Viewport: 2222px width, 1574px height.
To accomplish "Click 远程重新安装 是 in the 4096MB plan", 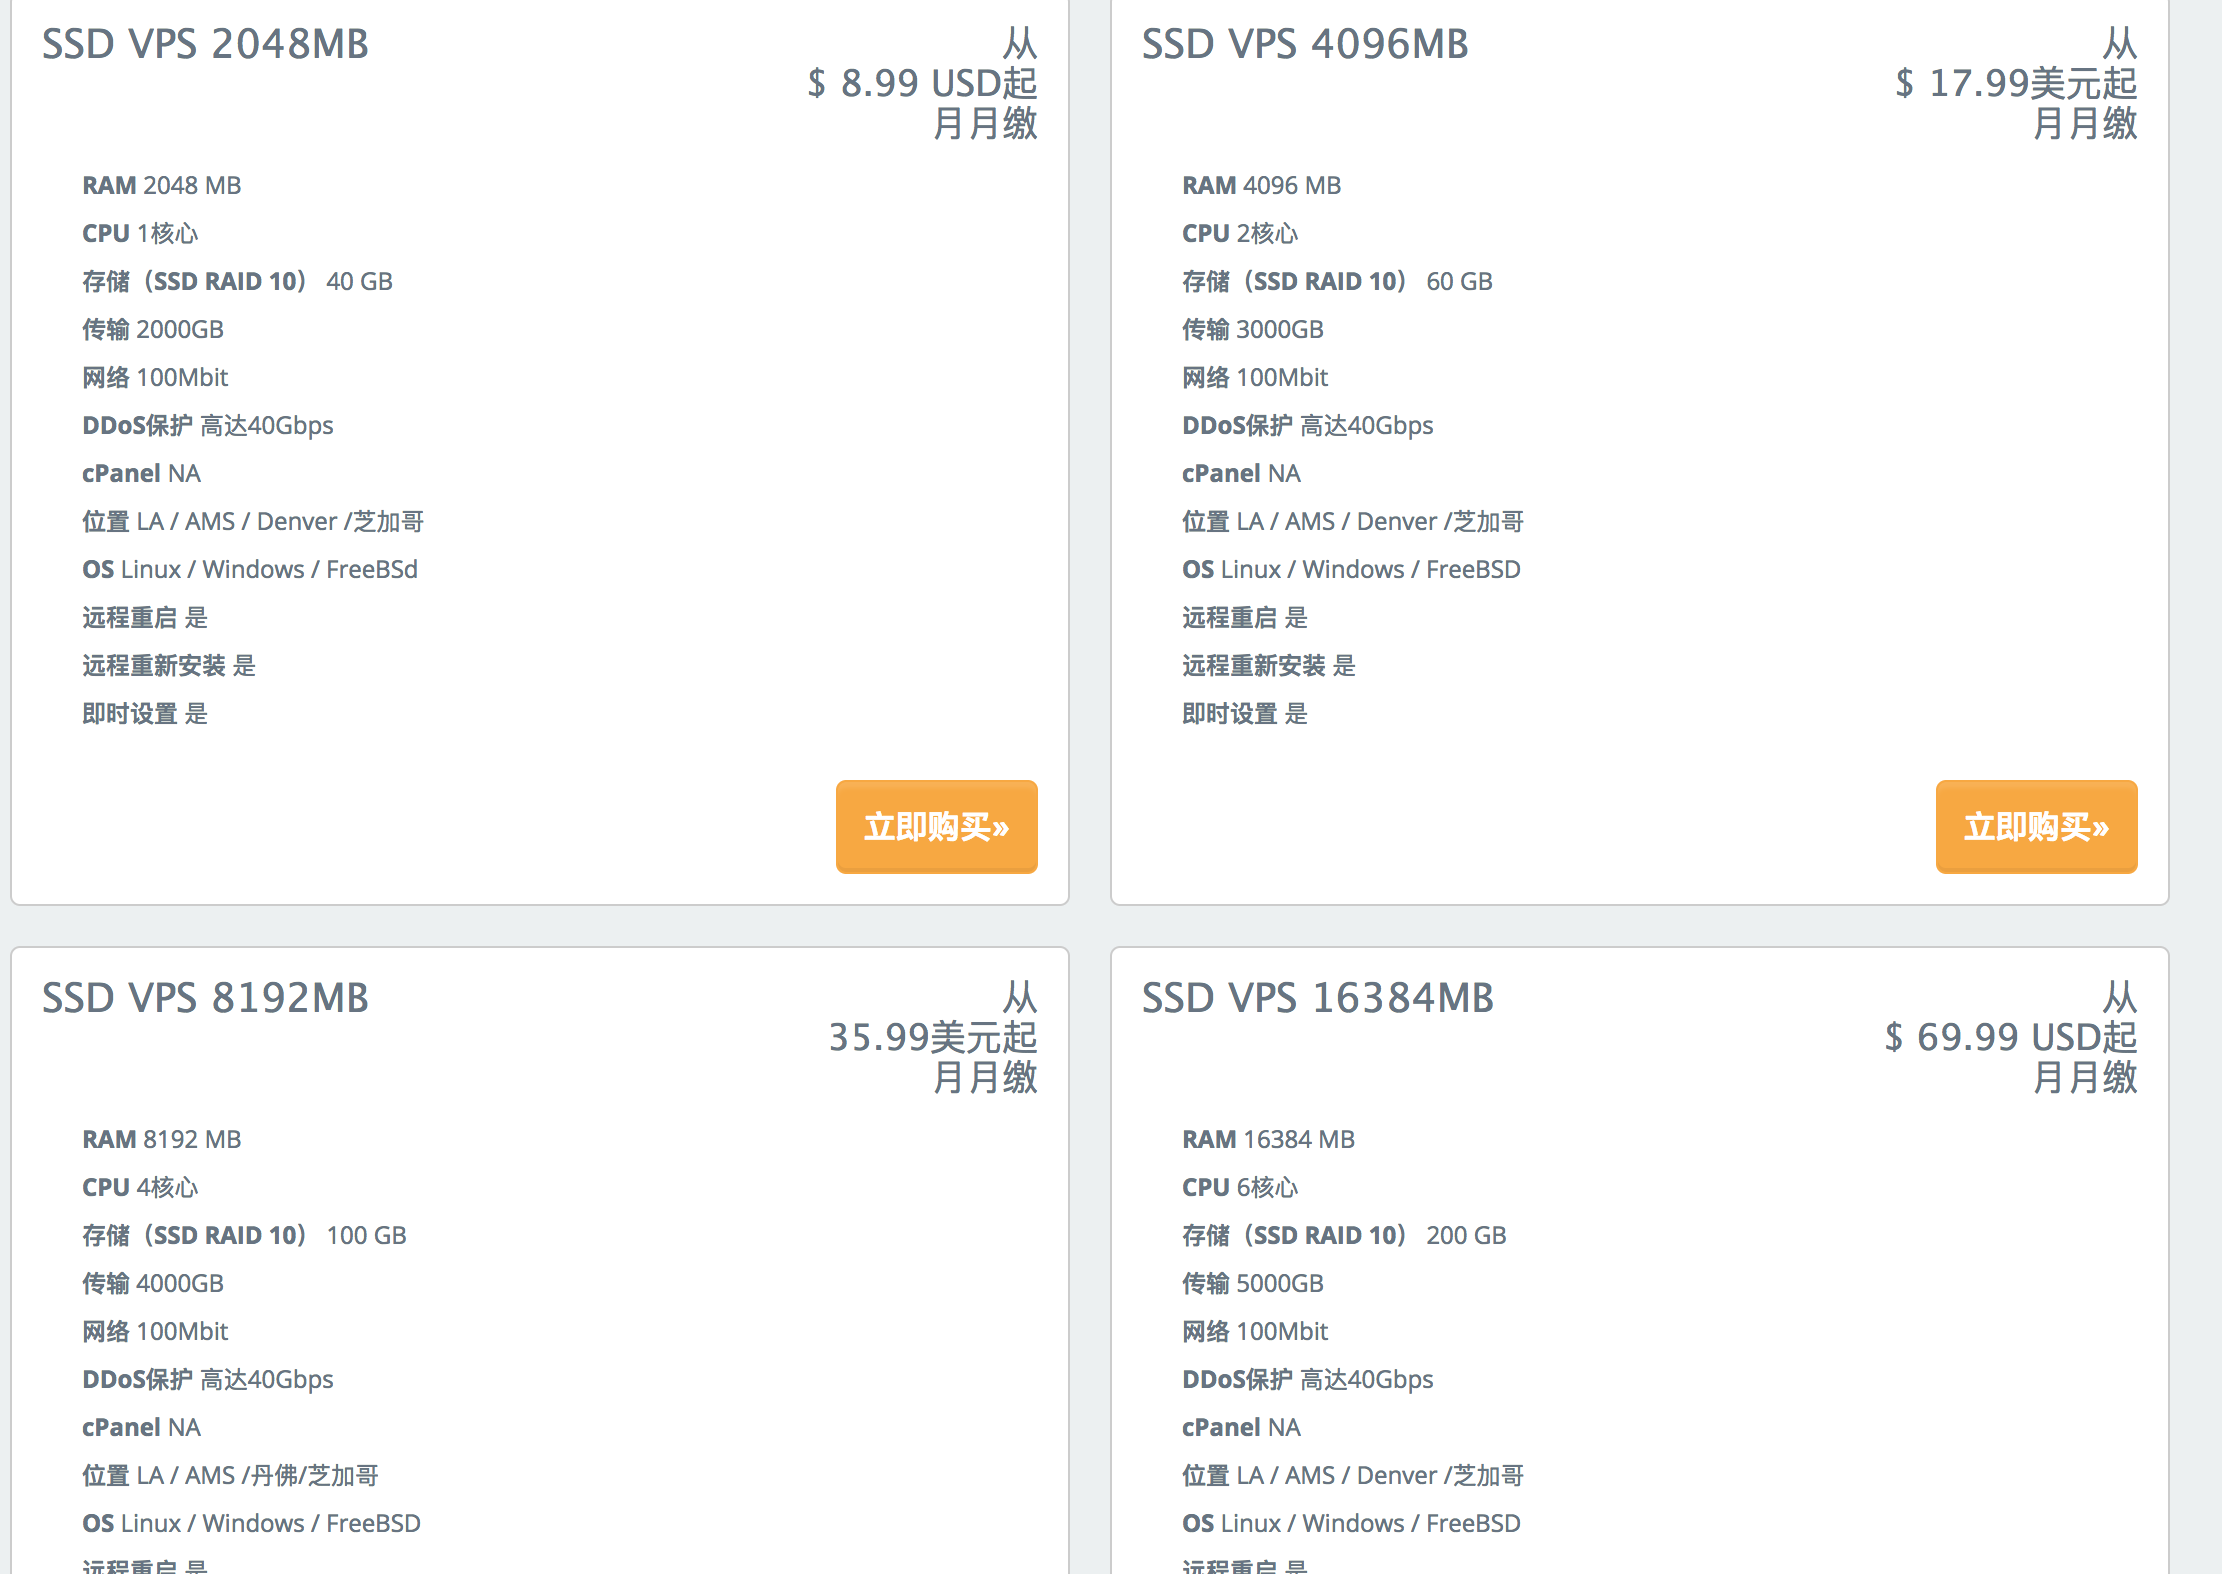I will [x=1269, y=665].
